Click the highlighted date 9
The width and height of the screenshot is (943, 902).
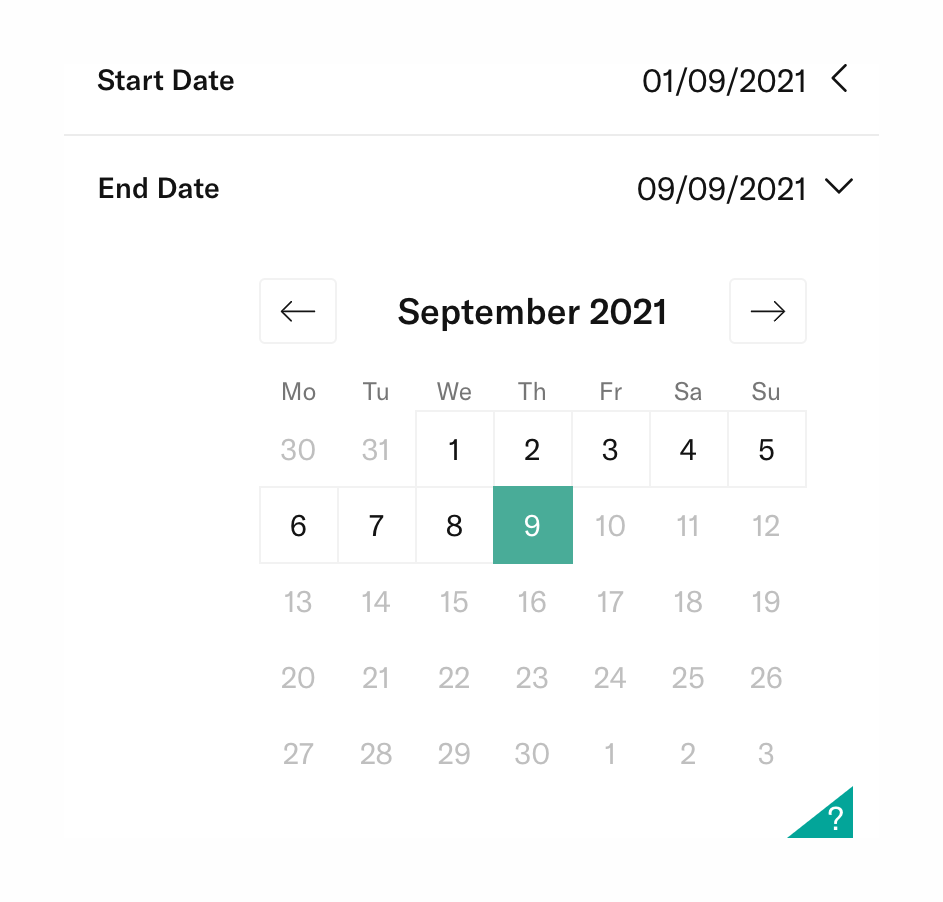[532, 525]
